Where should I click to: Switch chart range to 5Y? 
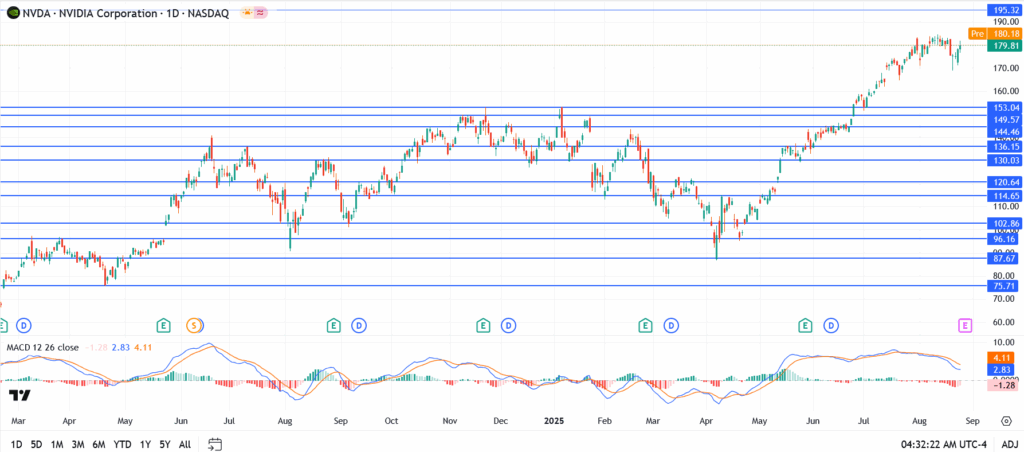point(165,443)
